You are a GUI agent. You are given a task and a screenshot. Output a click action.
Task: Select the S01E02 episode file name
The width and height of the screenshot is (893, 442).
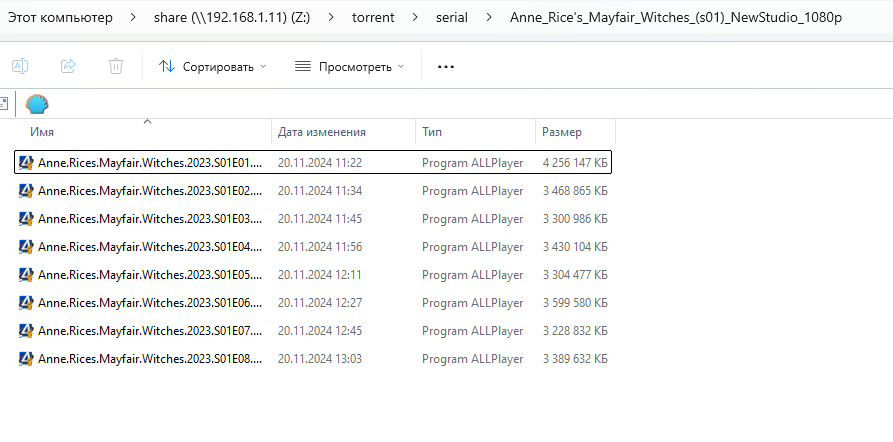click(x=150, y=190)
